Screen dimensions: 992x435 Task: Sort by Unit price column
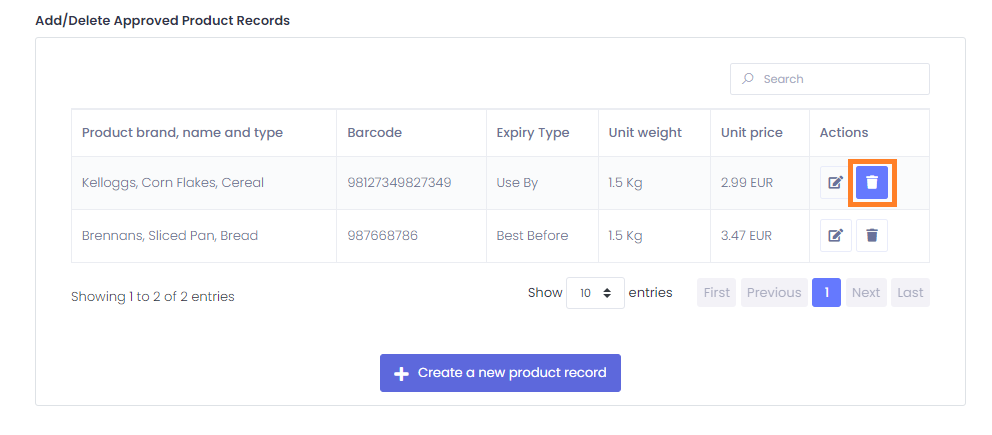point(752,133)
